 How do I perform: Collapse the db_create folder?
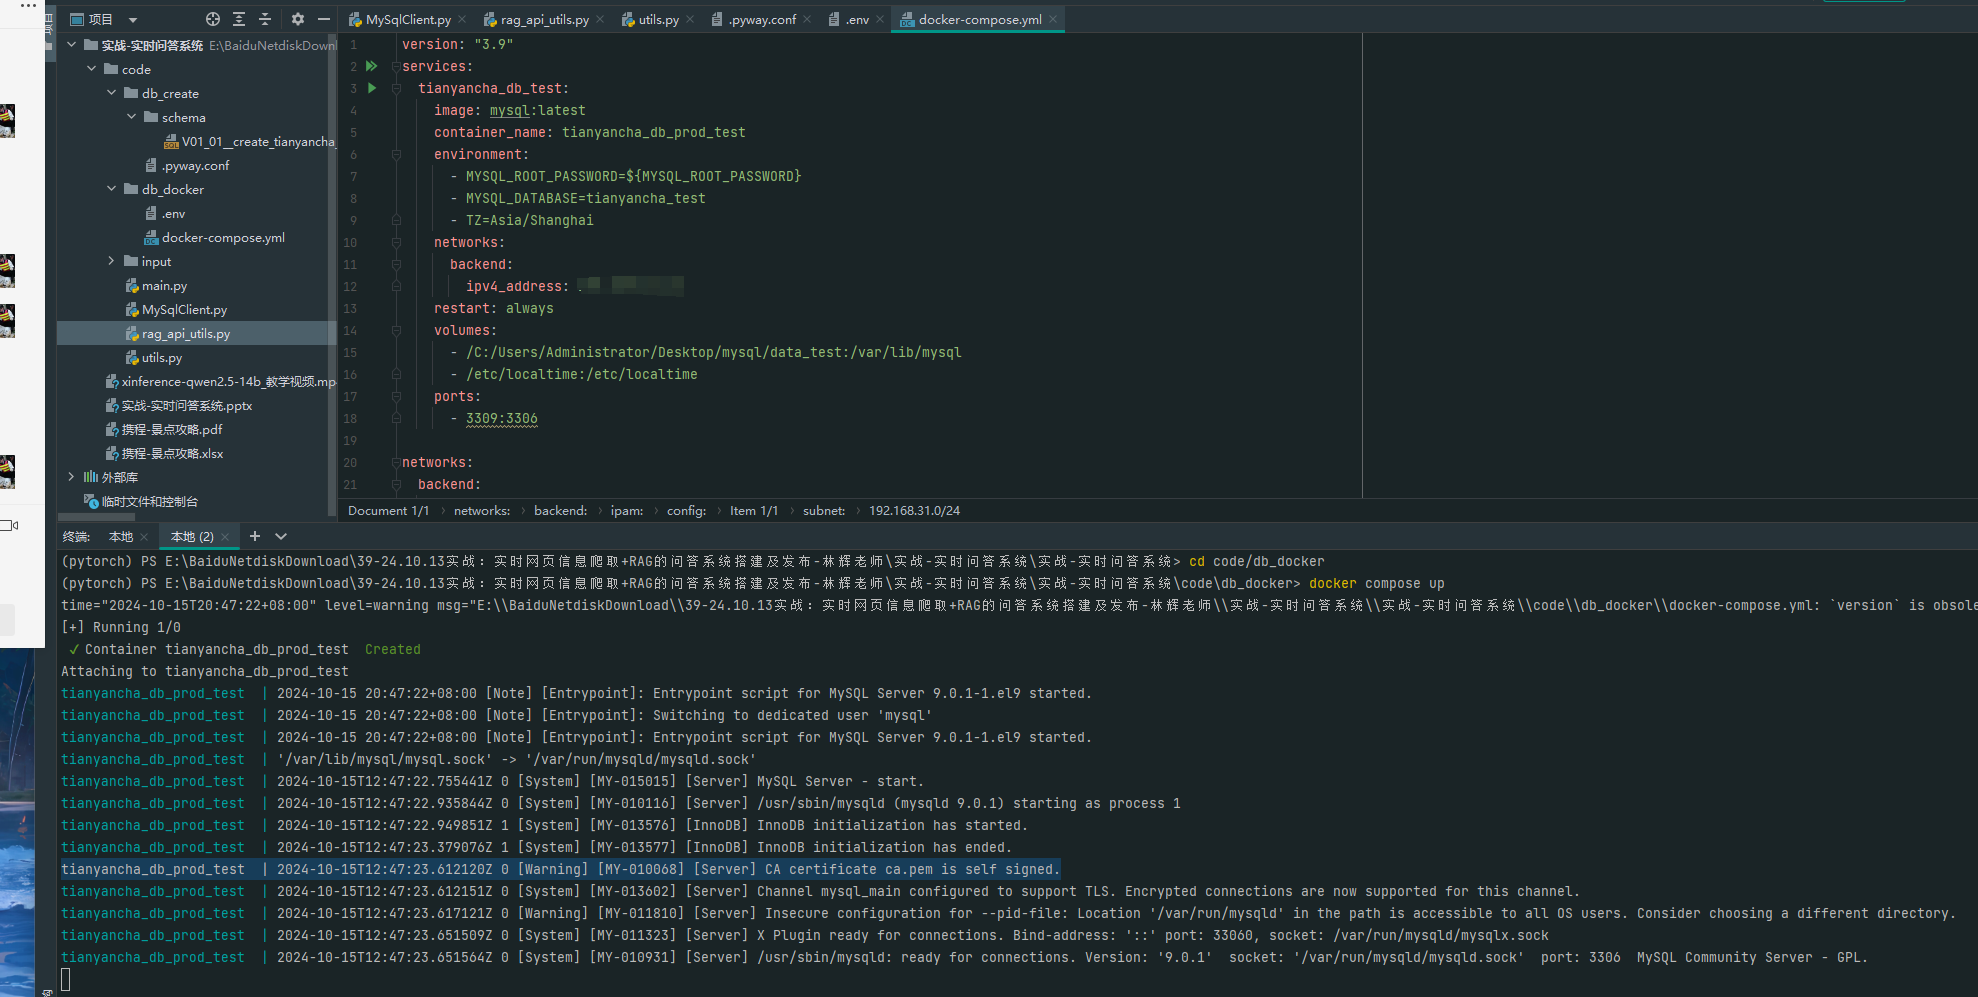click(112, 93)
